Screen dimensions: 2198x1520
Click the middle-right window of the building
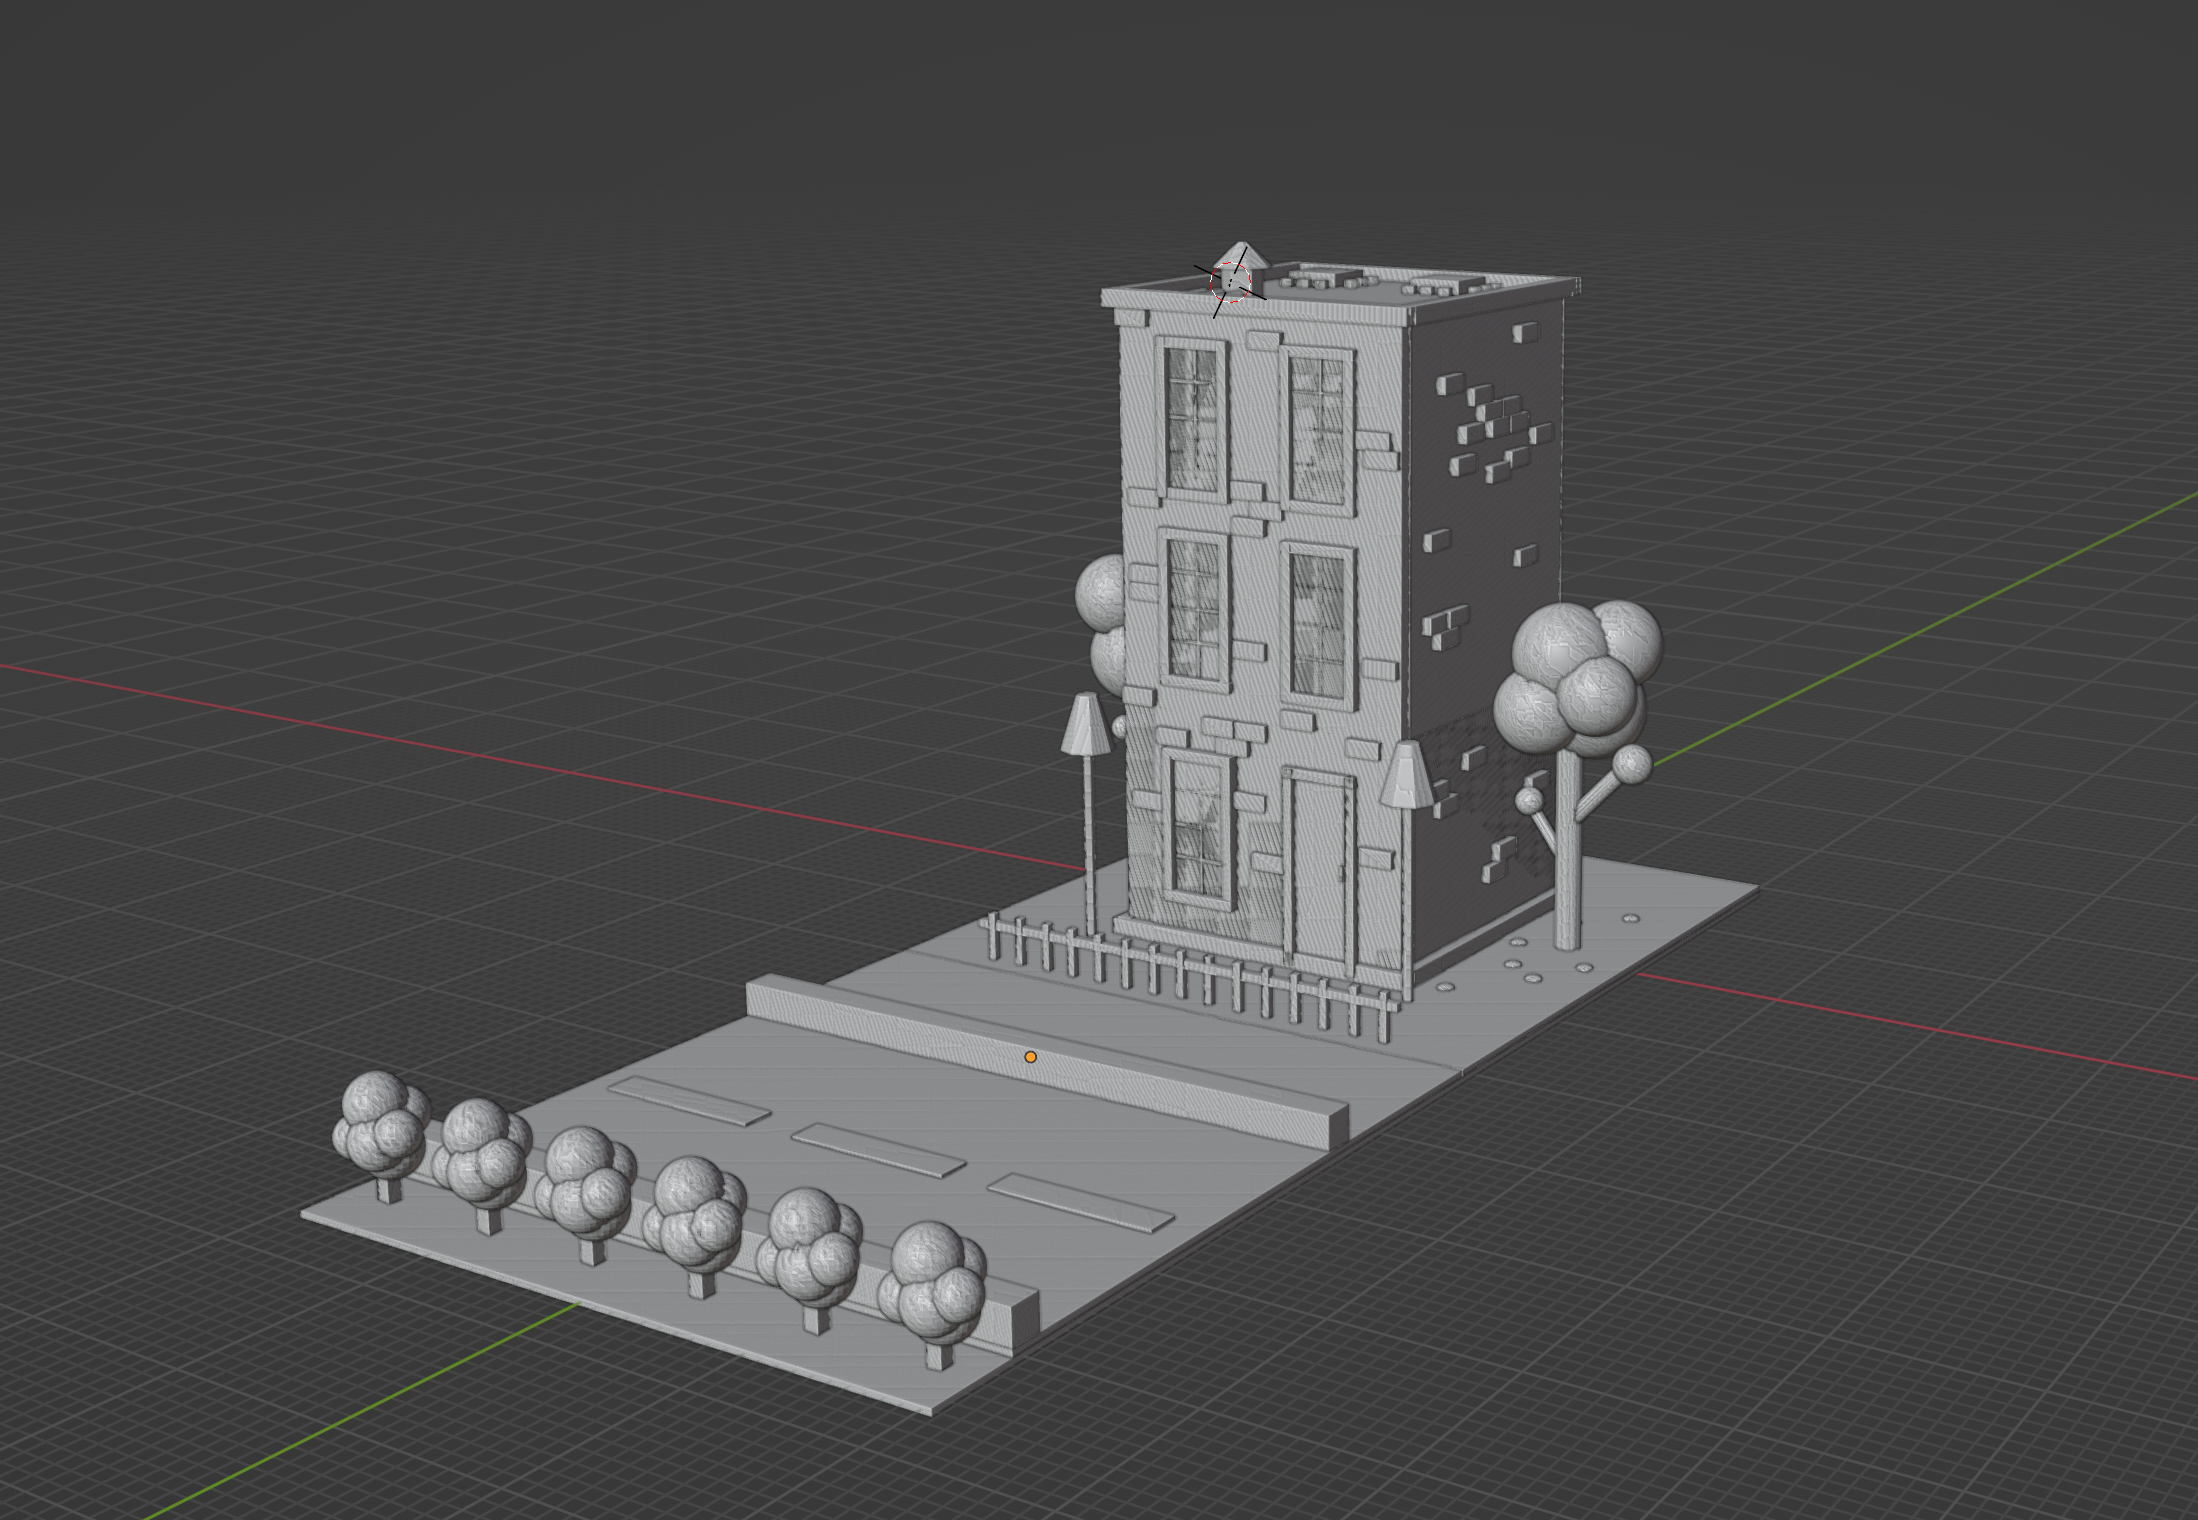click(1319, 625)
